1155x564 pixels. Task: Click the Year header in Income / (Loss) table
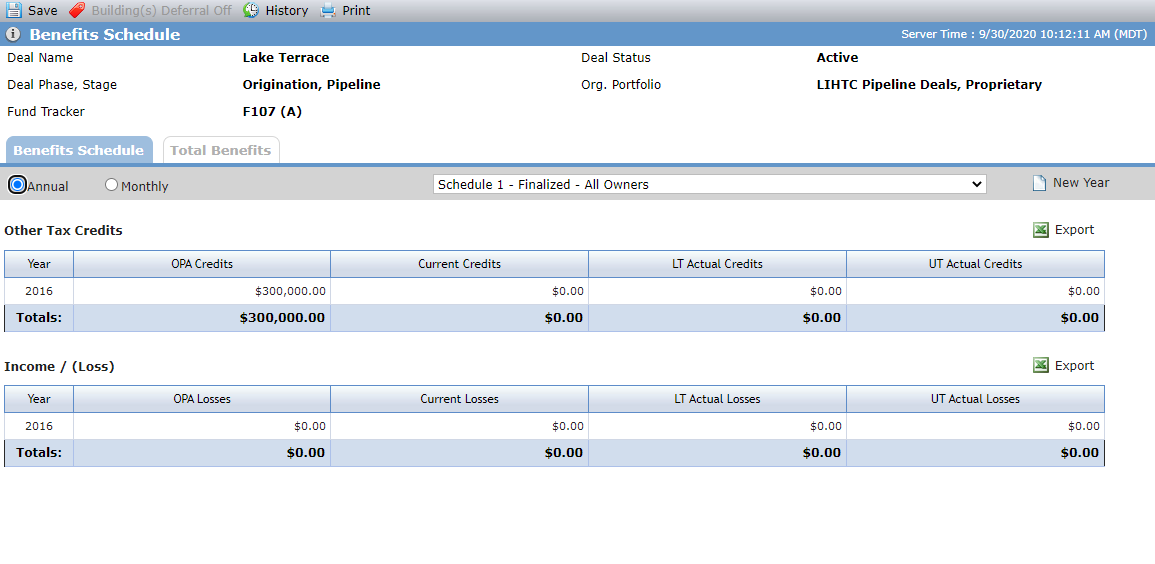click(x=39, y=399)
